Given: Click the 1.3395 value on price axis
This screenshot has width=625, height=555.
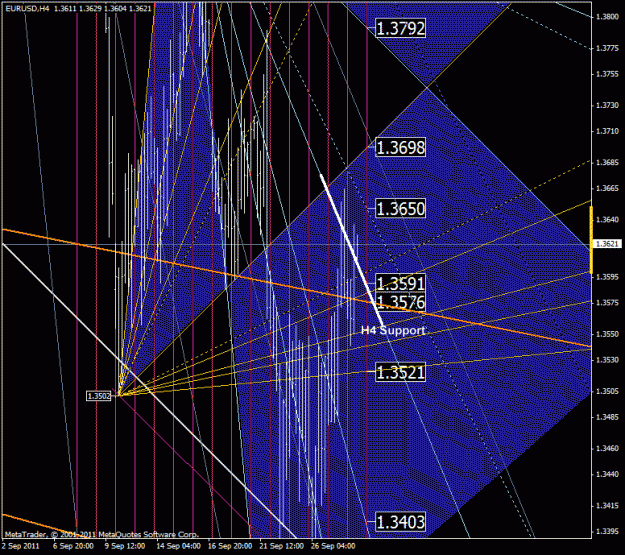Looking at the screenshot, I should tap(607, 531).
